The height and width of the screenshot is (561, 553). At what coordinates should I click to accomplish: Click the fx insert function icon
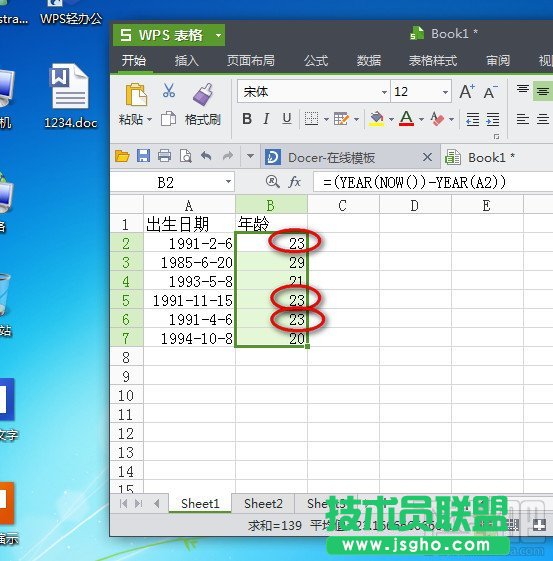[x=294, y=182]
